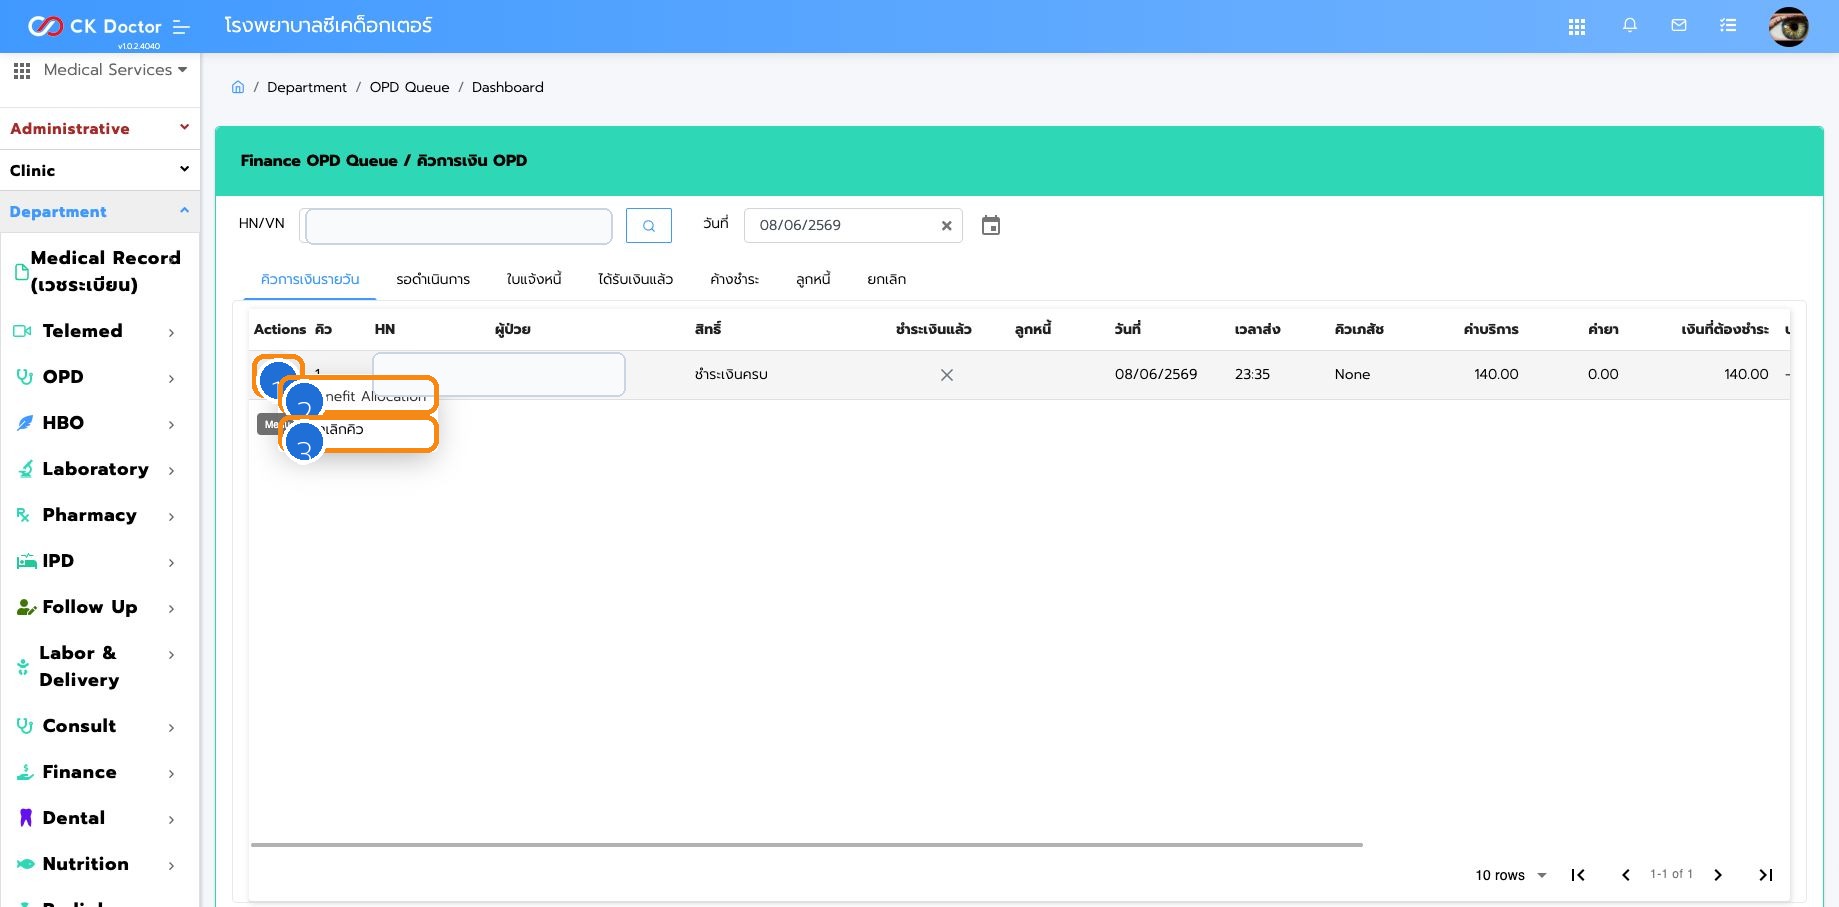Go to the last results page

tap(1766, 875)
